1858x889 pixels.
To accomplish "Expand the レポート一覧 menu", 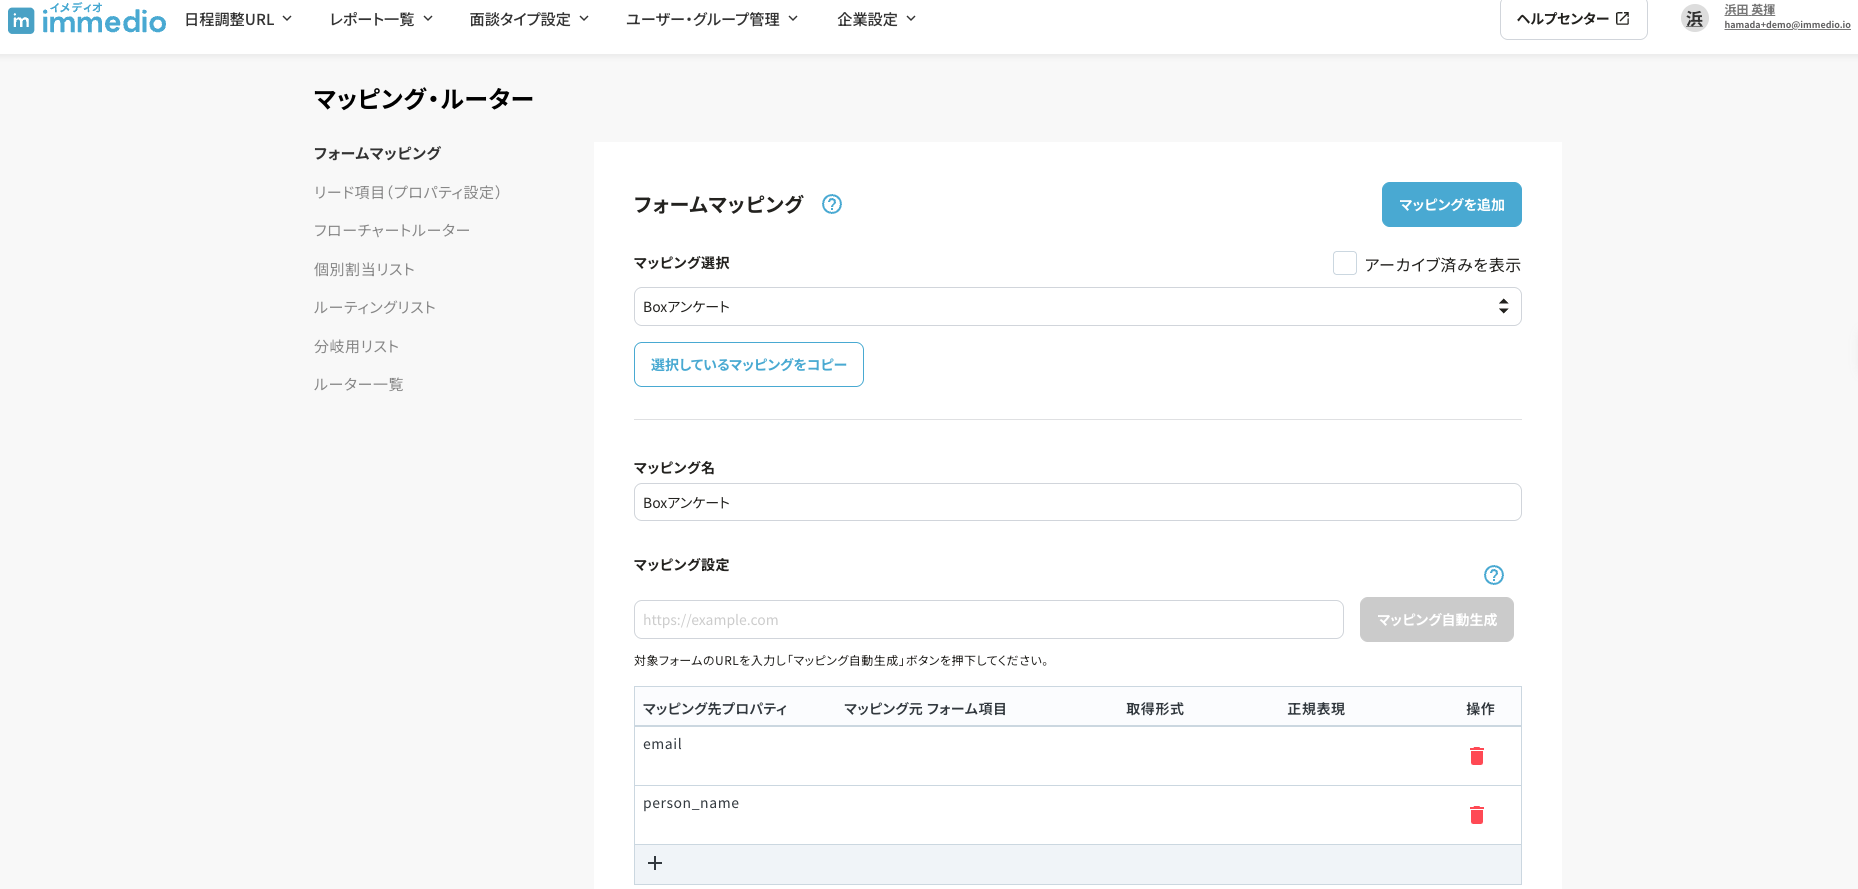I will [x=381, y=19].
